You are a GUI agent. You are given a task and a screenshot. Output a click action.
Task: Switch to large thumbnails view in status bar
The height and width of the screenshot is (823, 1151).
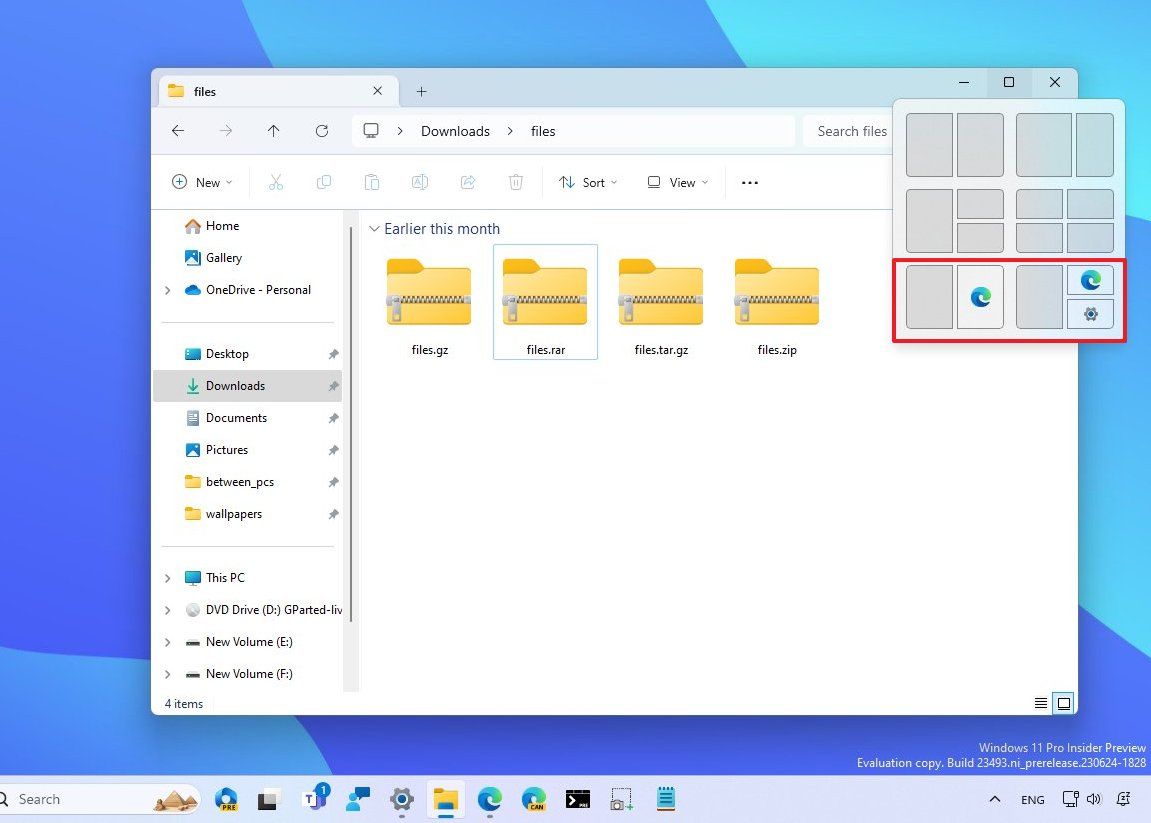(x=1063, y=703)
